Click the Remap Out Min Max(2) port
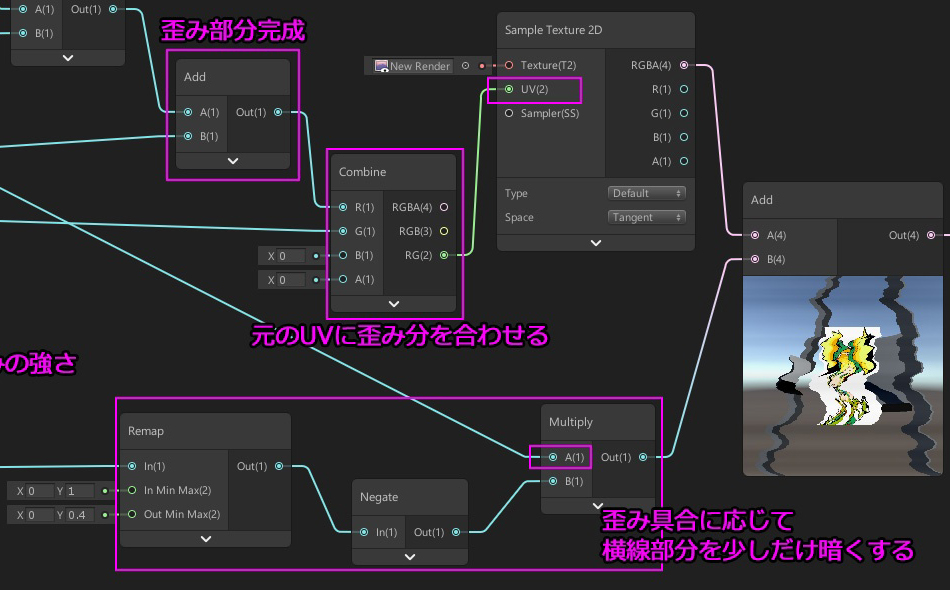 (x=132, y=514)
